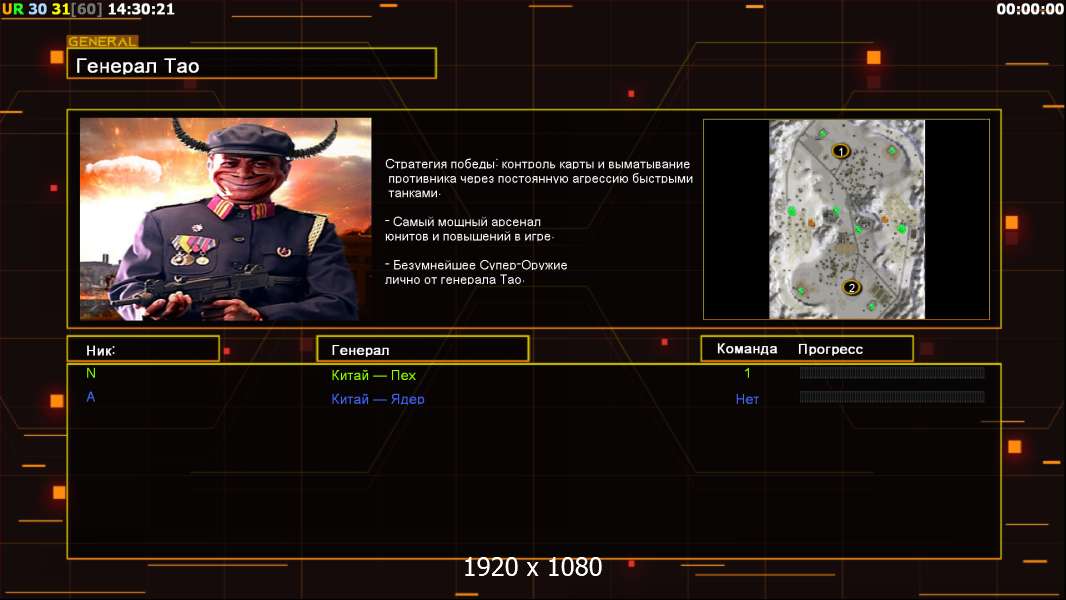Screen dimensions: 1066x600
Task: Click the '14:30:21' clock in the overlay
Action: (141, 9)
